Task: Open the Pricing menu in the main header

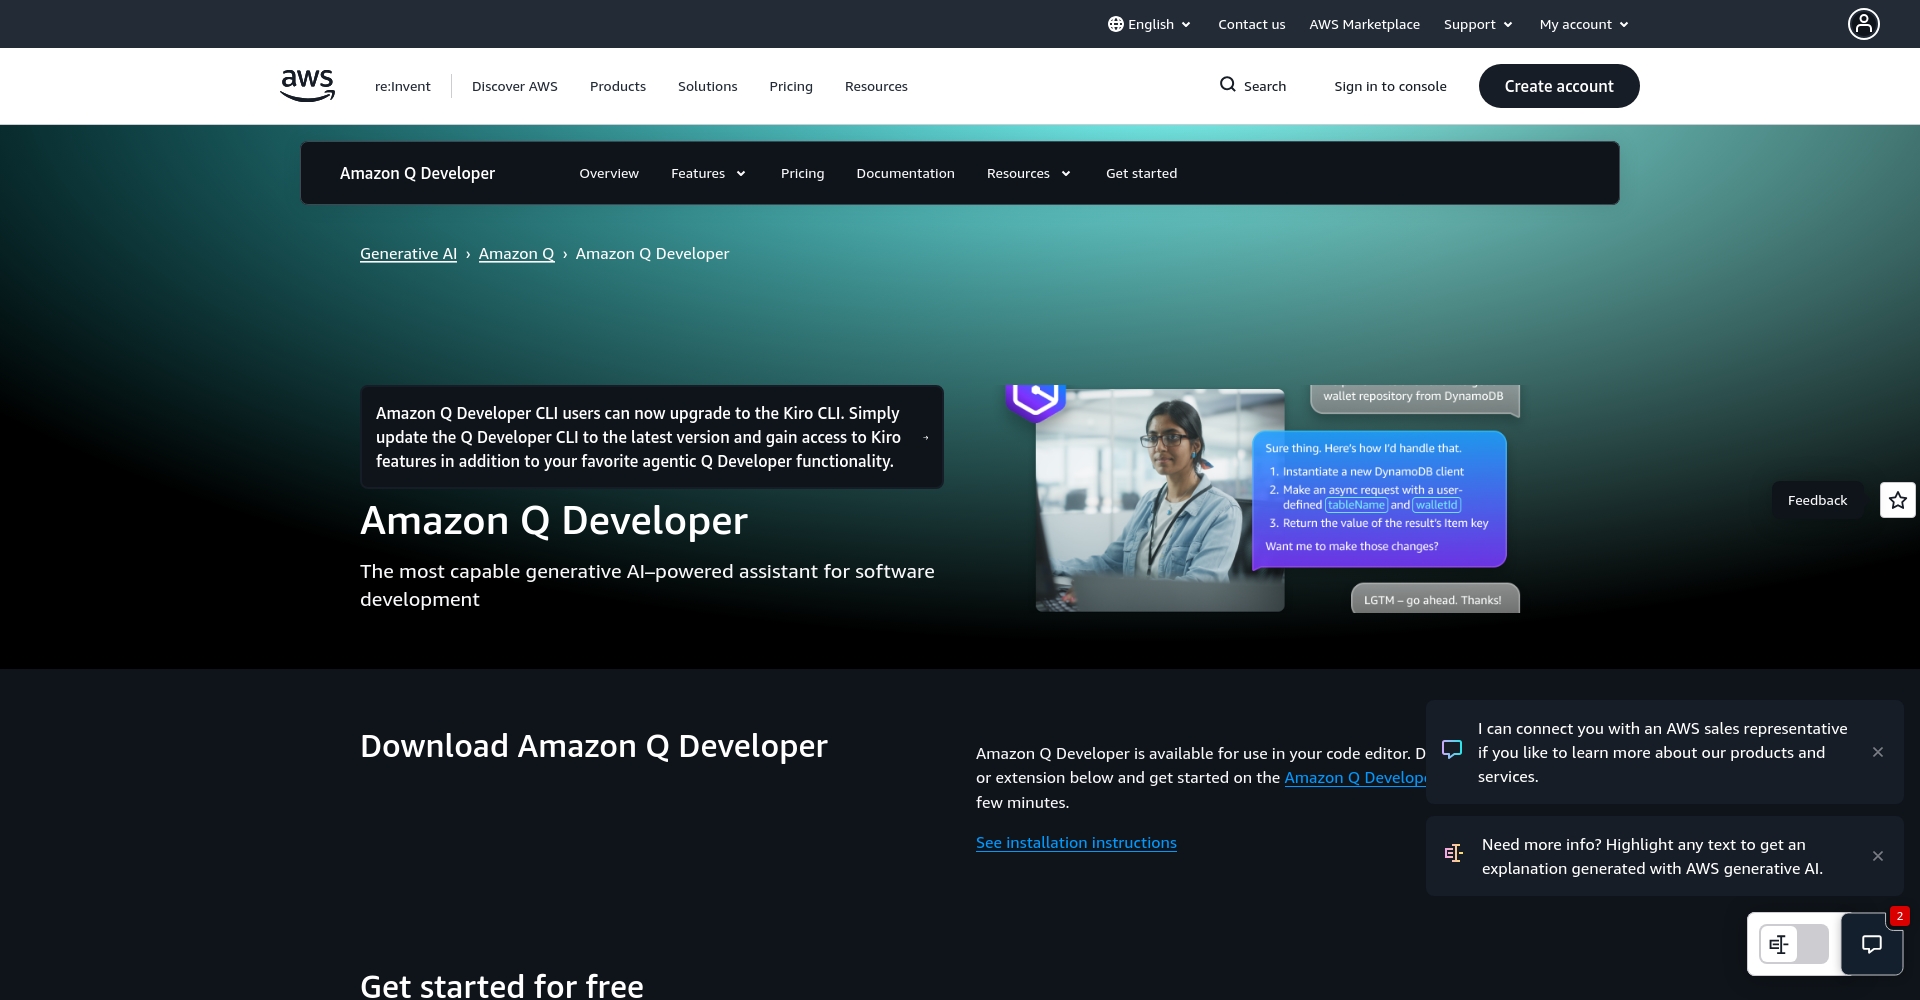Action: [x=790, y=86]
